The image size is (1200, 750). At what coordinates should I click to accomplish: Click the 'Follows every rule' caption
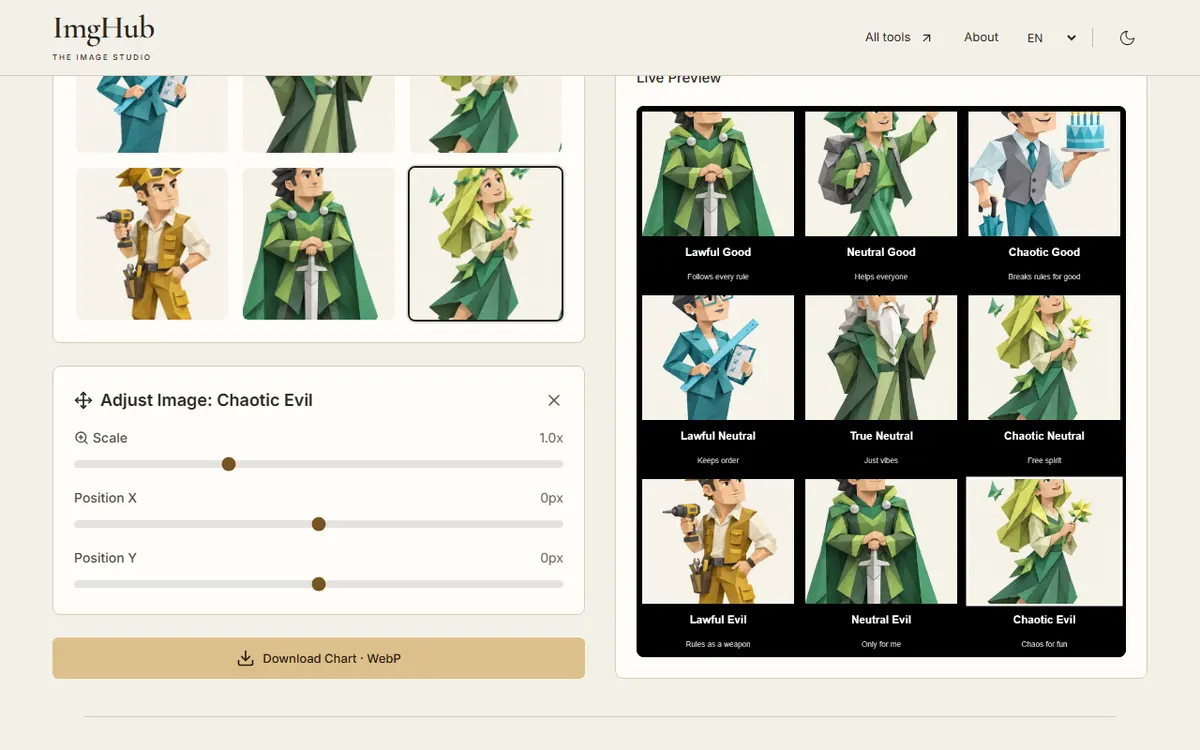[718, 277]
